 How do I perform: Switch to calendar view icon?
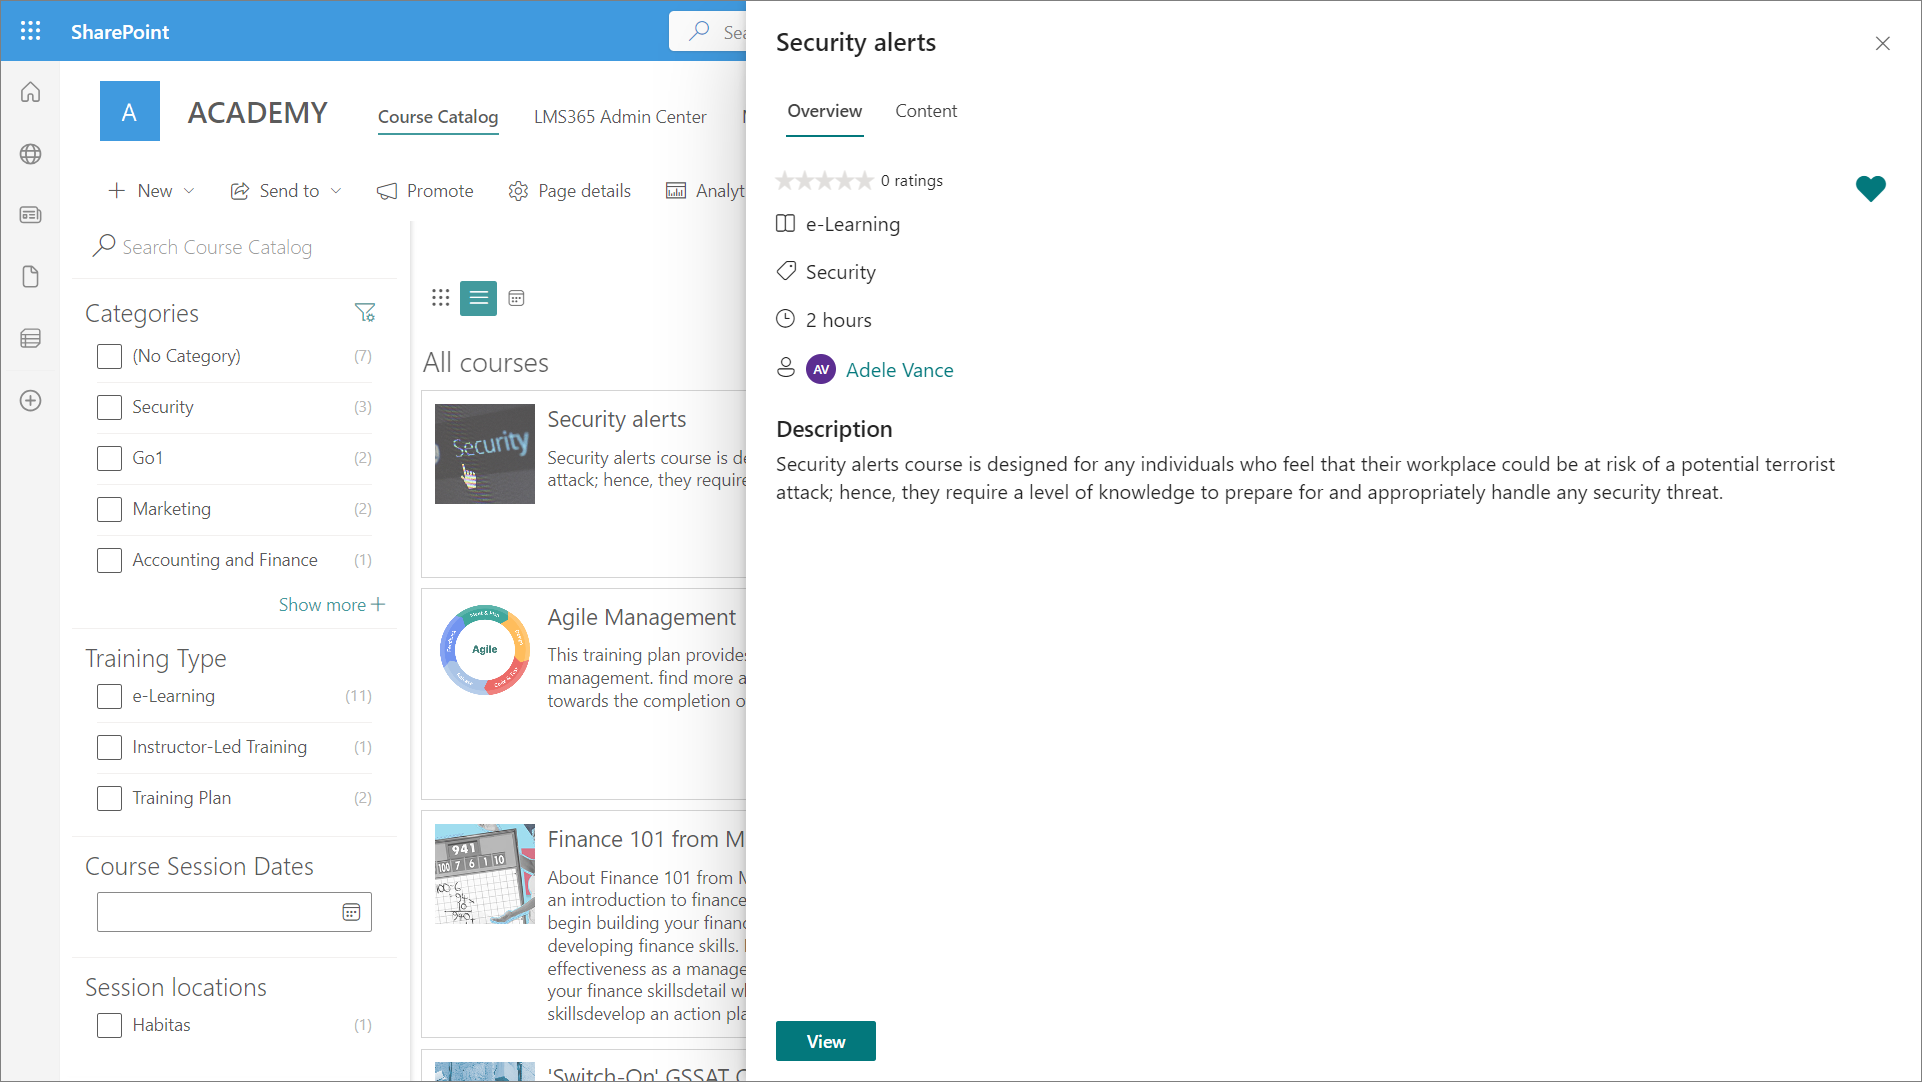[516, 298]
